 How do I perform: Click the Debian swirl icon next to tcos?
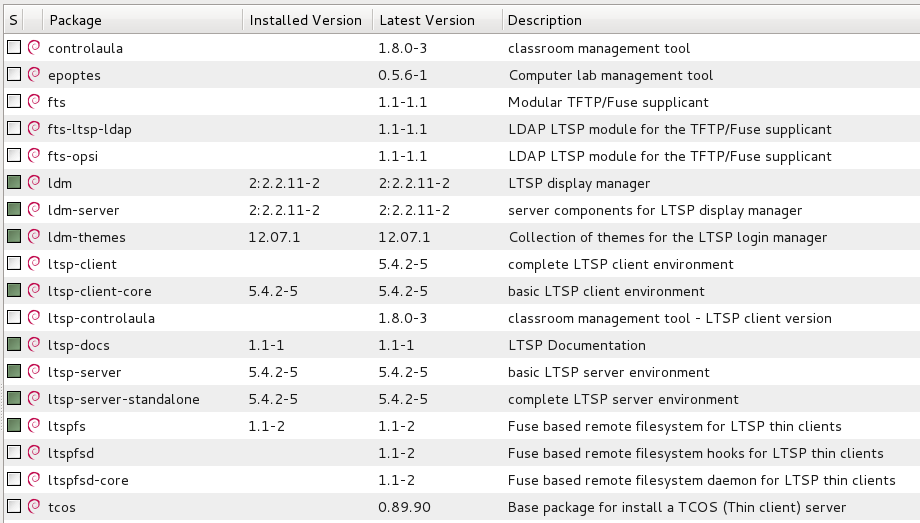(x=34, y=507)
